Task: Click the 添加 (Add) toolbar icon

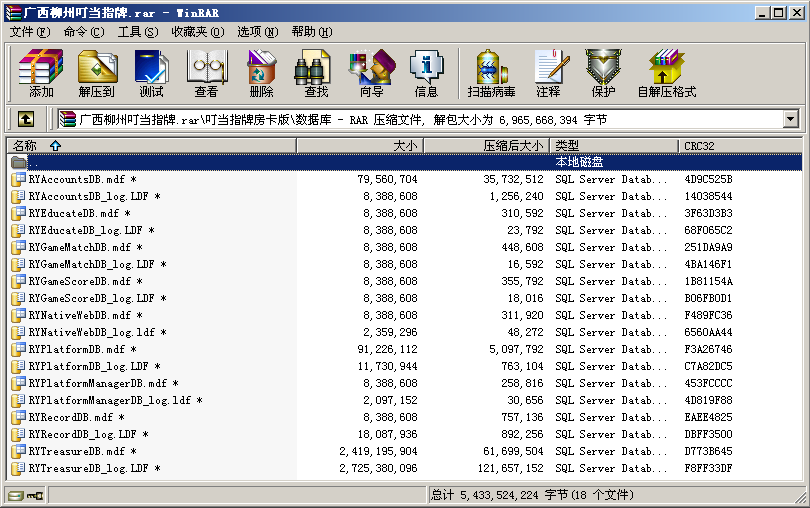Action: coord(41,74)
